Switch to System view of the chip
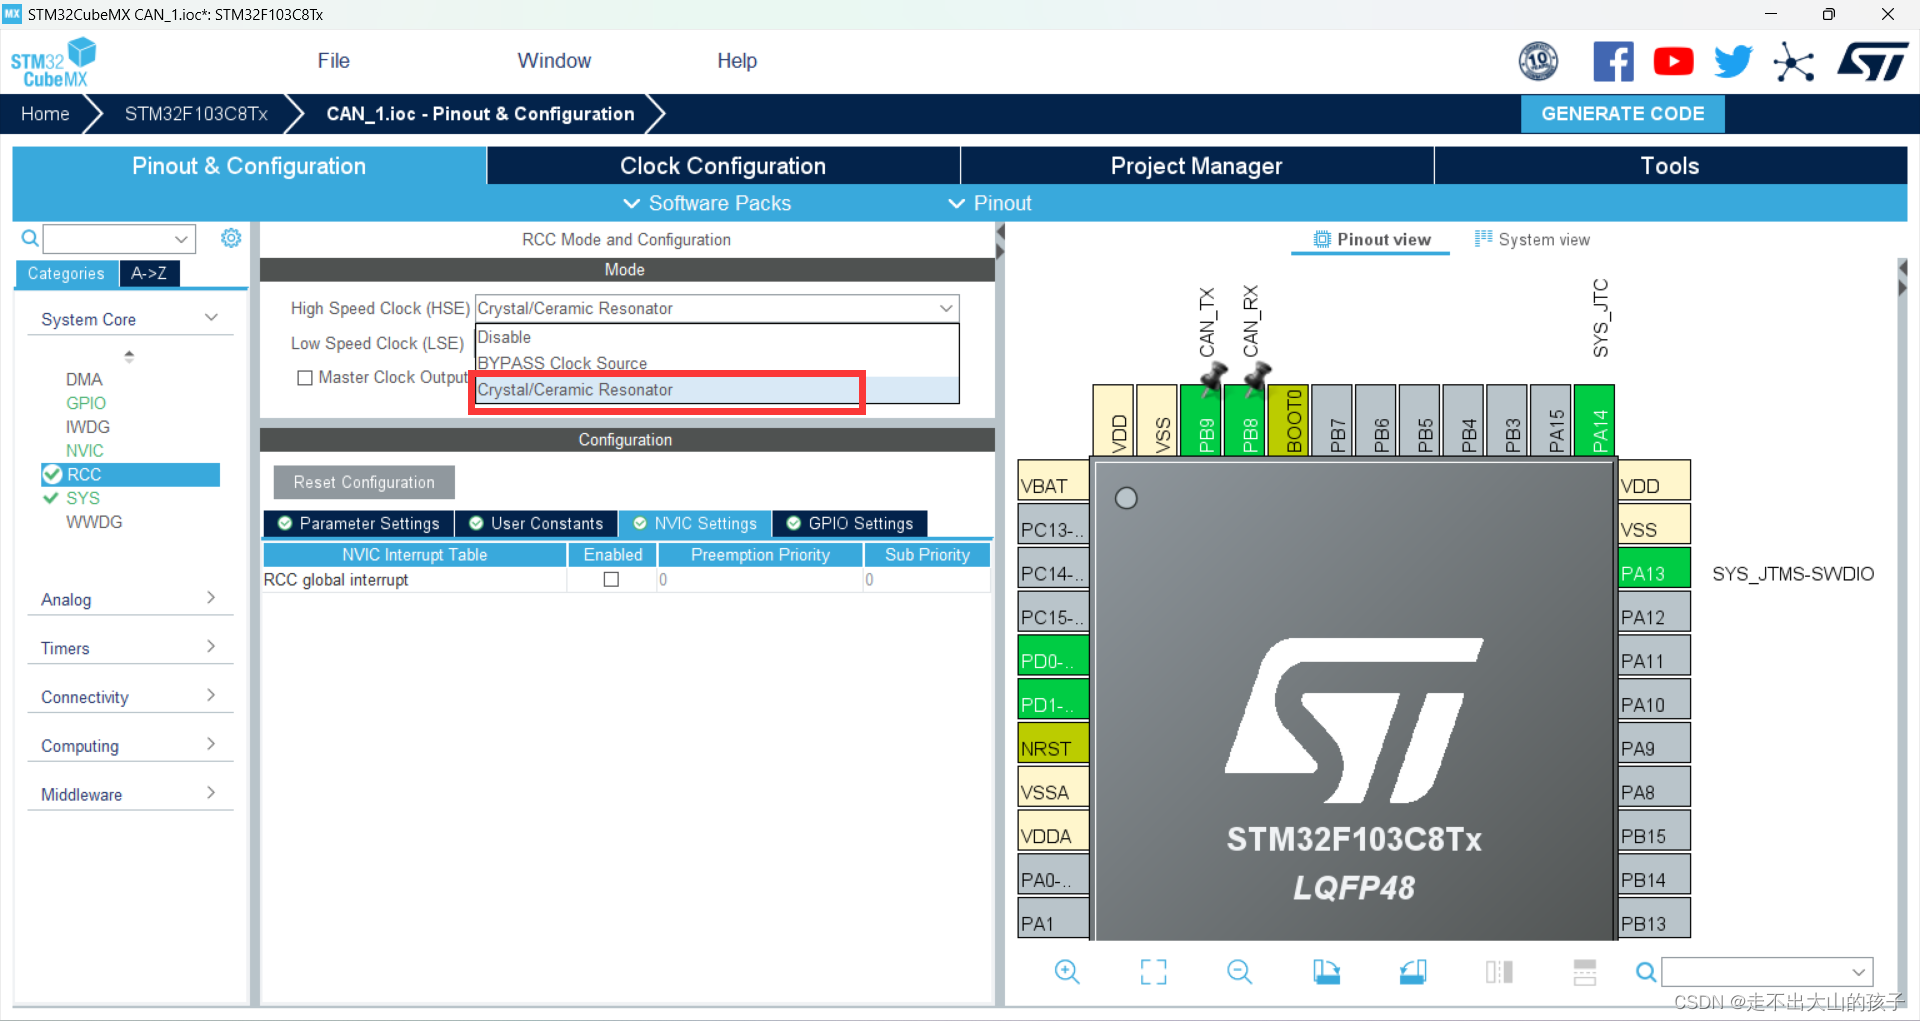The image size is (1920, 1021). pos(1533,239)
